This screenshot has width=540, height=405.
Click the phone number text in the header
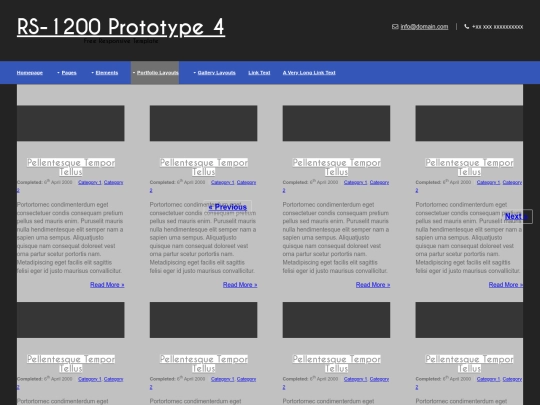click(x=497, y=27)
